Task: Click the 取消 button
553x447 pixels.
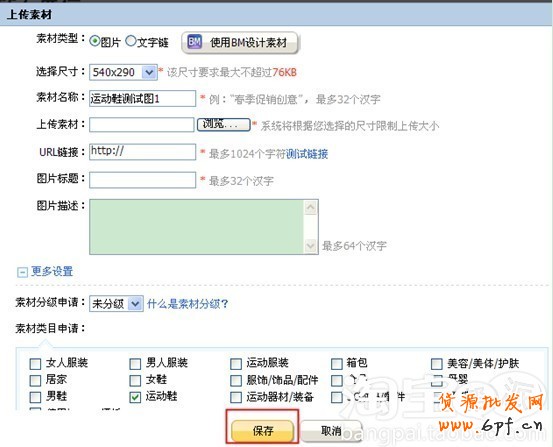Action: tap(331, 430)
